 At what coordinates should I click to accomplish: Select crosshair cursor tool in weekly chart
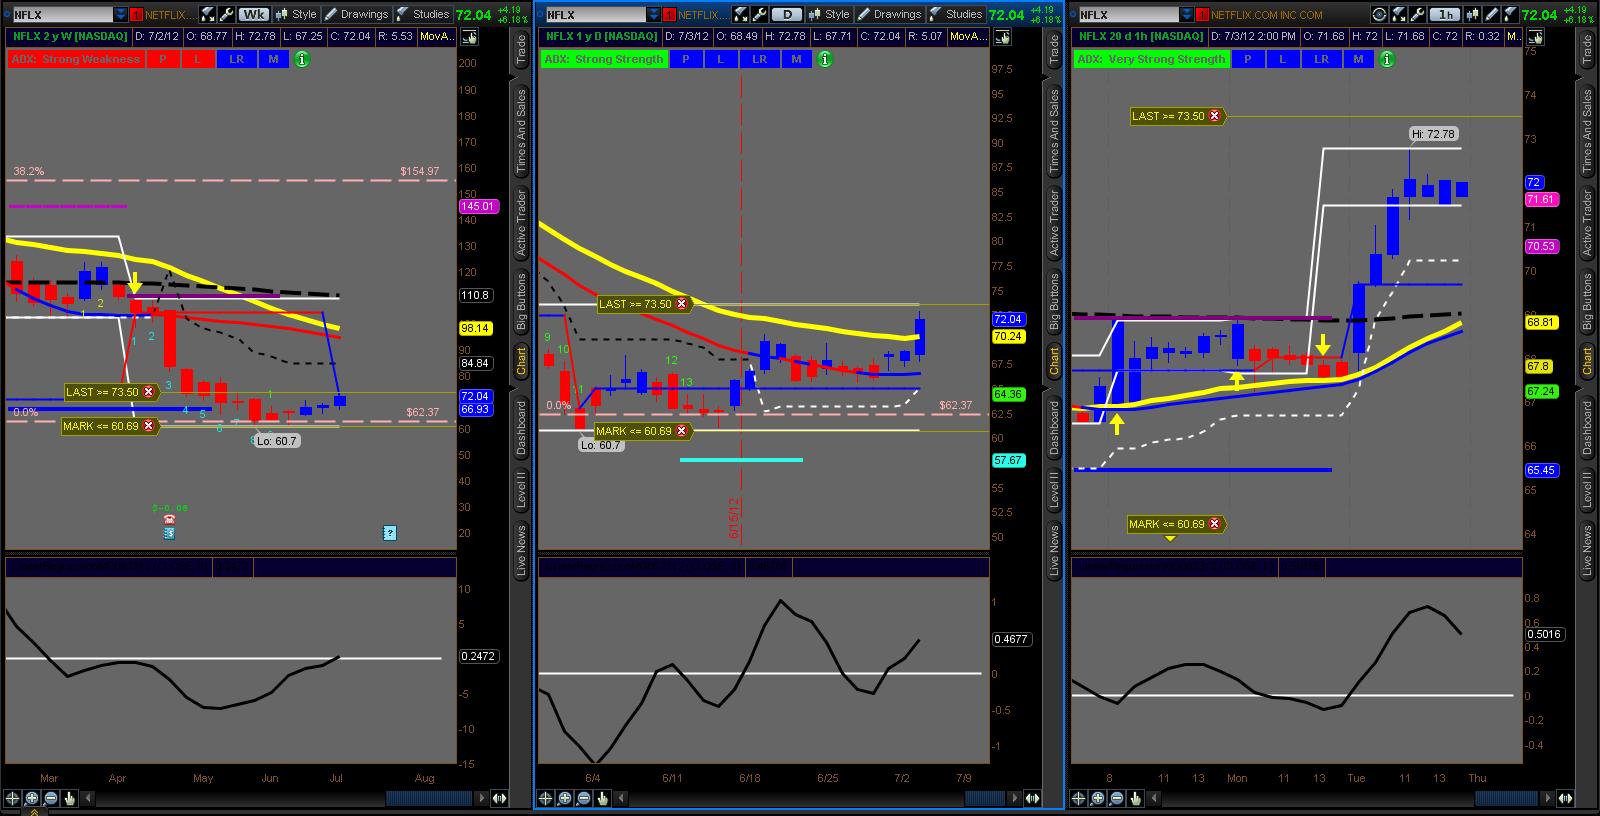12,798
